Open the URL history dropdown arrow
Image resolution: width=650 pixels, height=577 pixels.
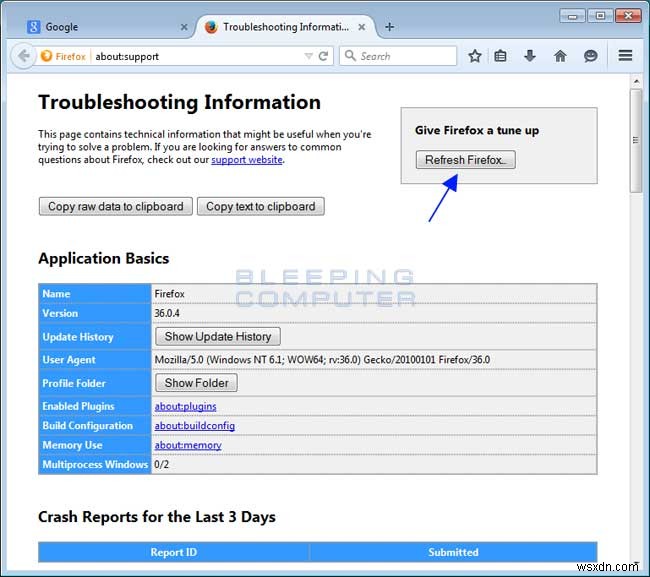click(308, 56)
